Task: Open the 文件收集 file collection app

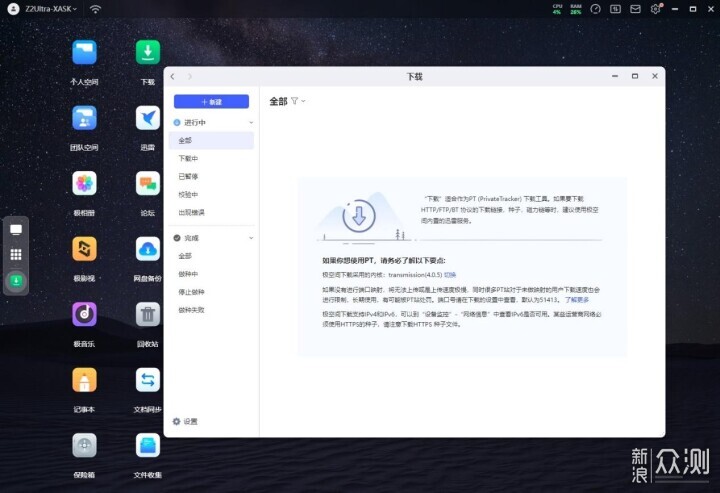Action: [x=148, y=445]
